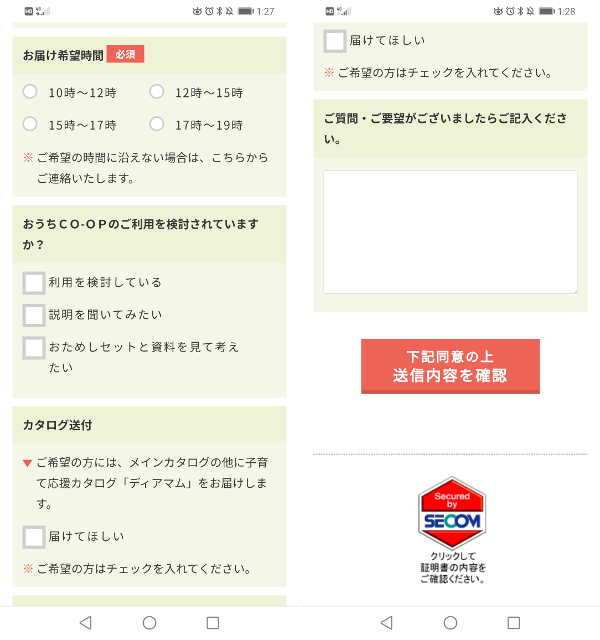Tap the red triangle marker beside catalog note
600x640 pixels.
tap(27, 463)
